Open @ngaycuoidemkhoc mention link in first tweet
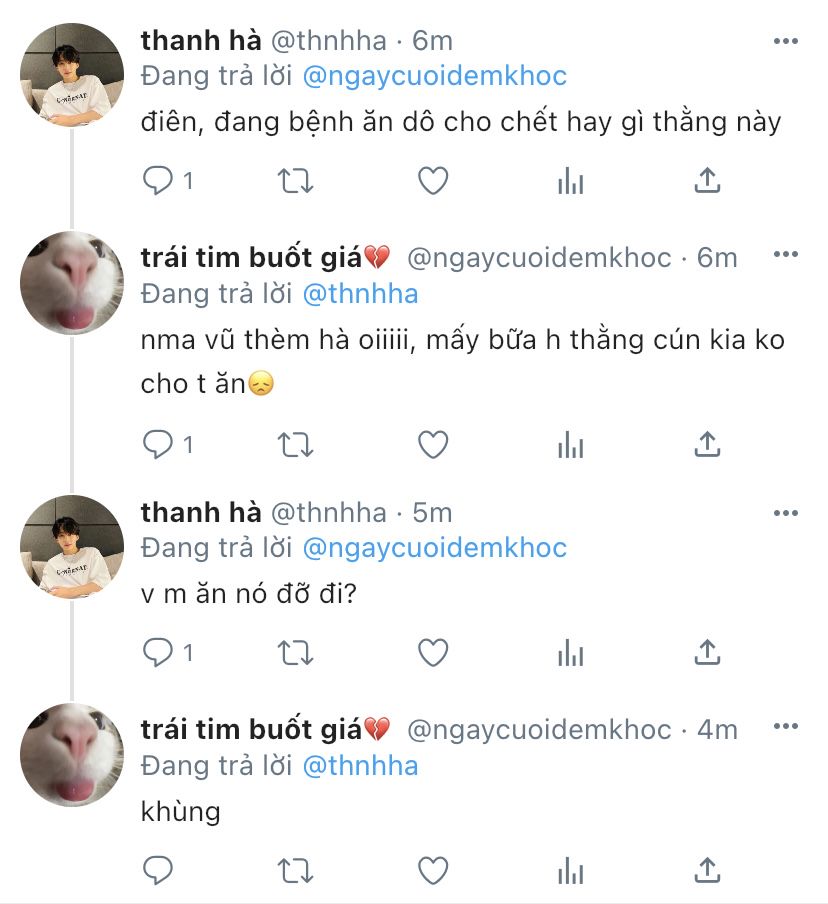The height and width of the screenshot is (904, 828). point(434,75)
